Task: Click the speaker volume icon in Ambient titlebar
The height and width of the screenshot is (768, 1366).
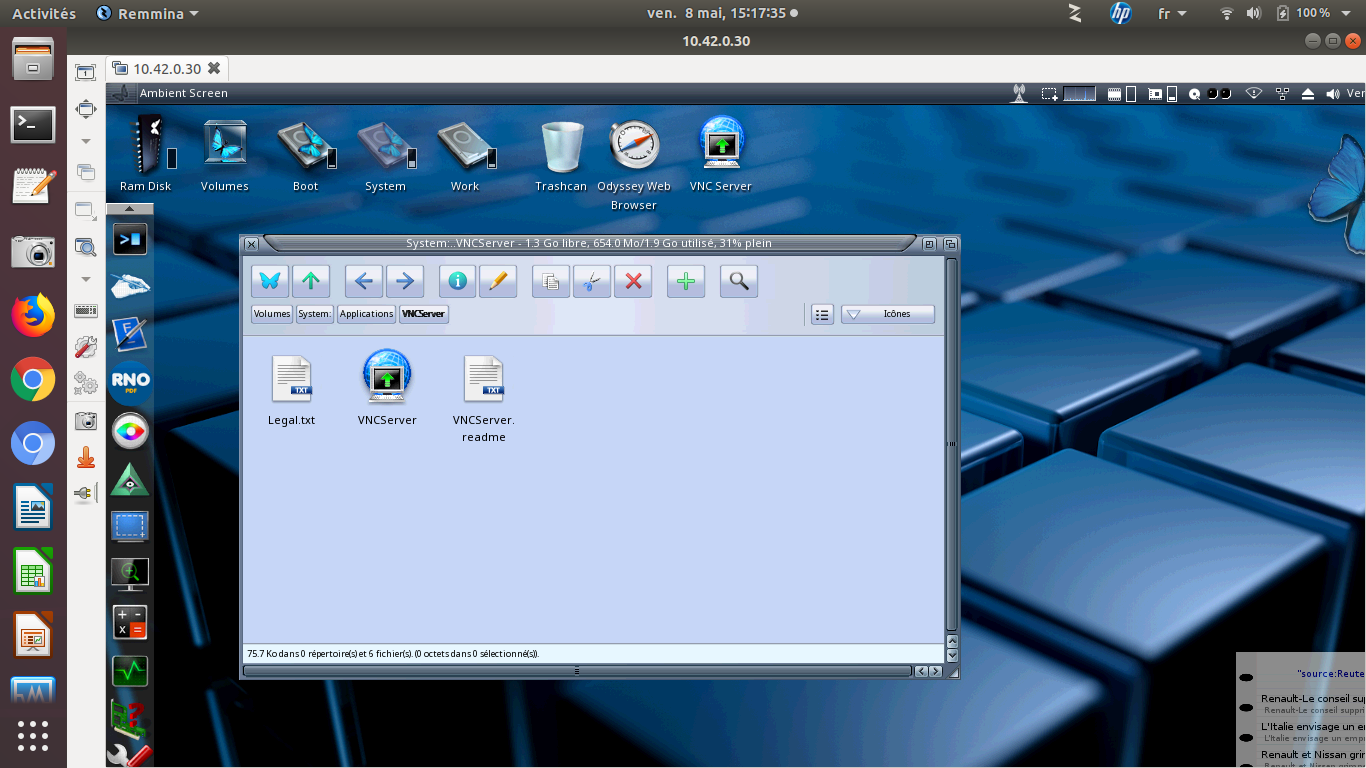Action: (x=1332, y=93)
